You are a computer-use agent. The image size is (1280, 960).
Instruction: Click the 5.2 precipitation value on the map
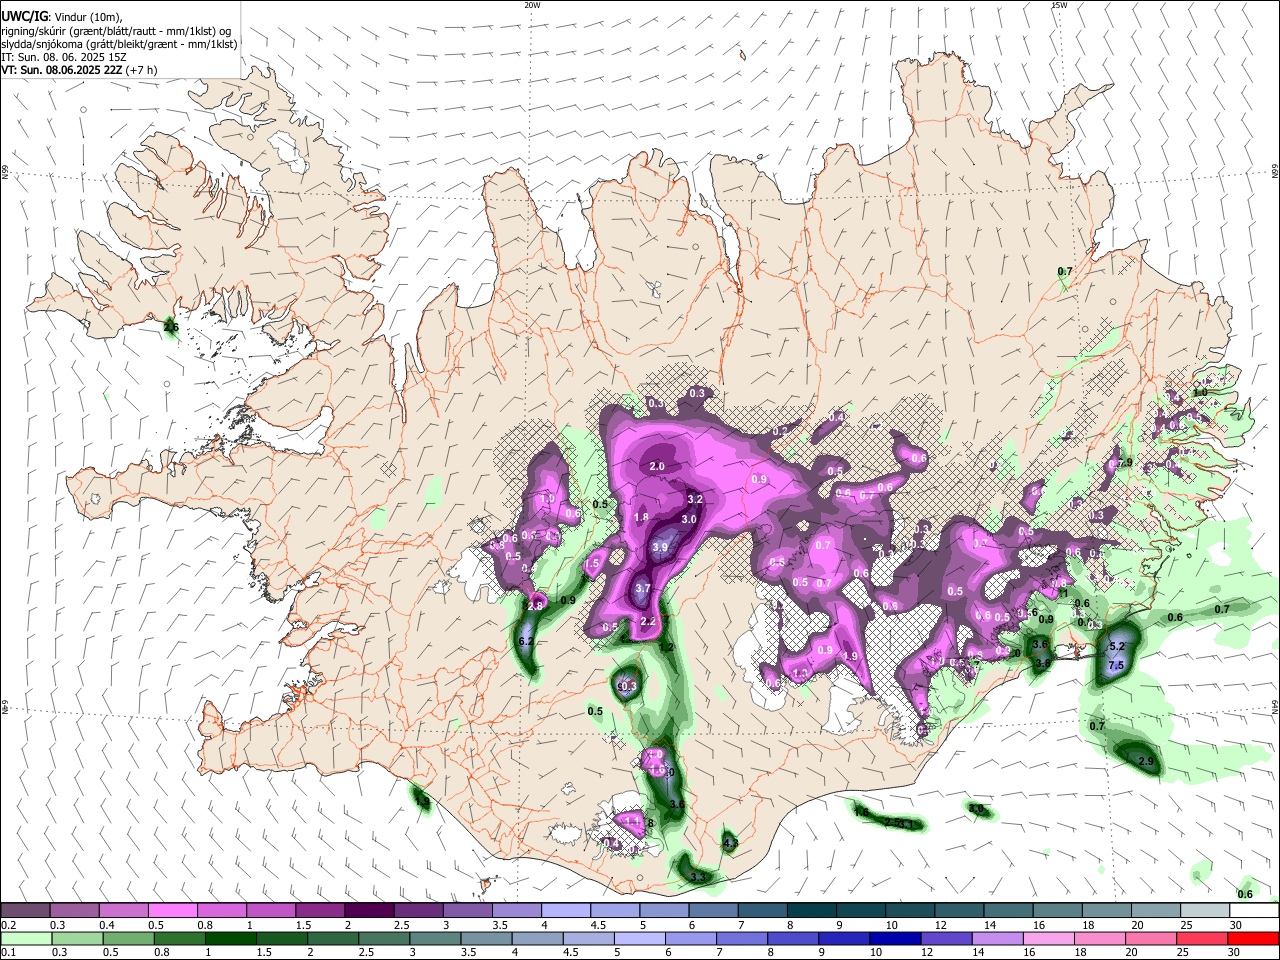(1118, 647)
